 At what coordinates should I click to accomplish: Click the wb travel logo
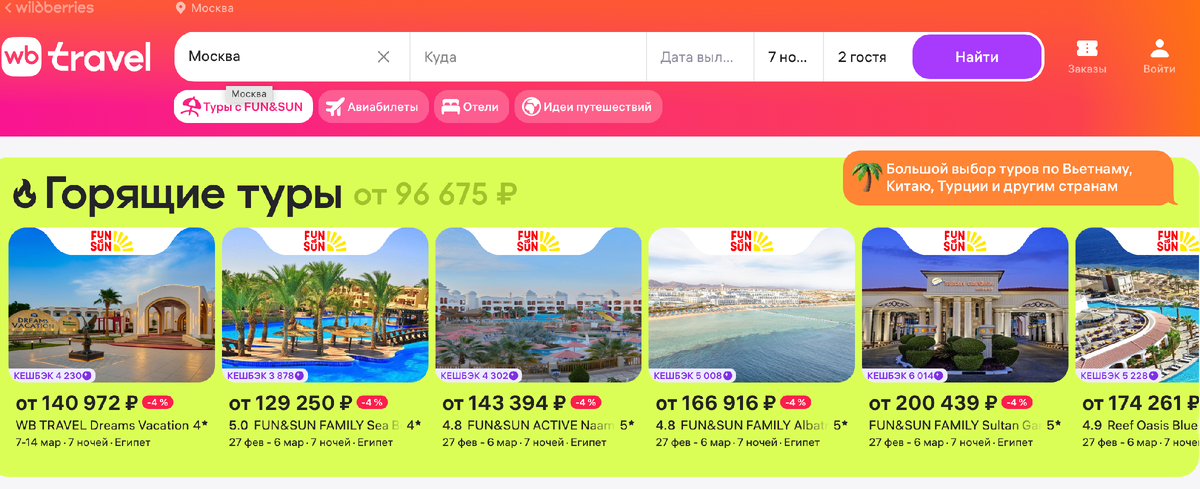(76, 57)
